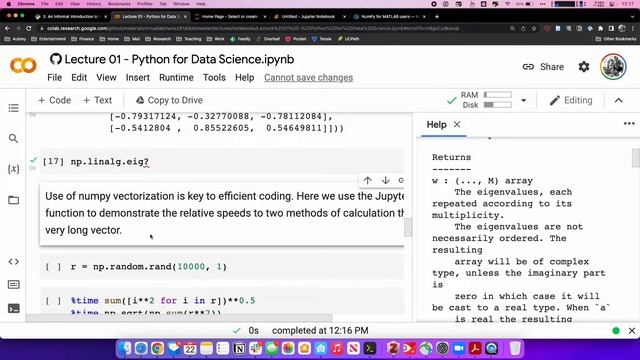640x360 pixels.
Task: Reload the page in Chrome
Action: (29, 28)
